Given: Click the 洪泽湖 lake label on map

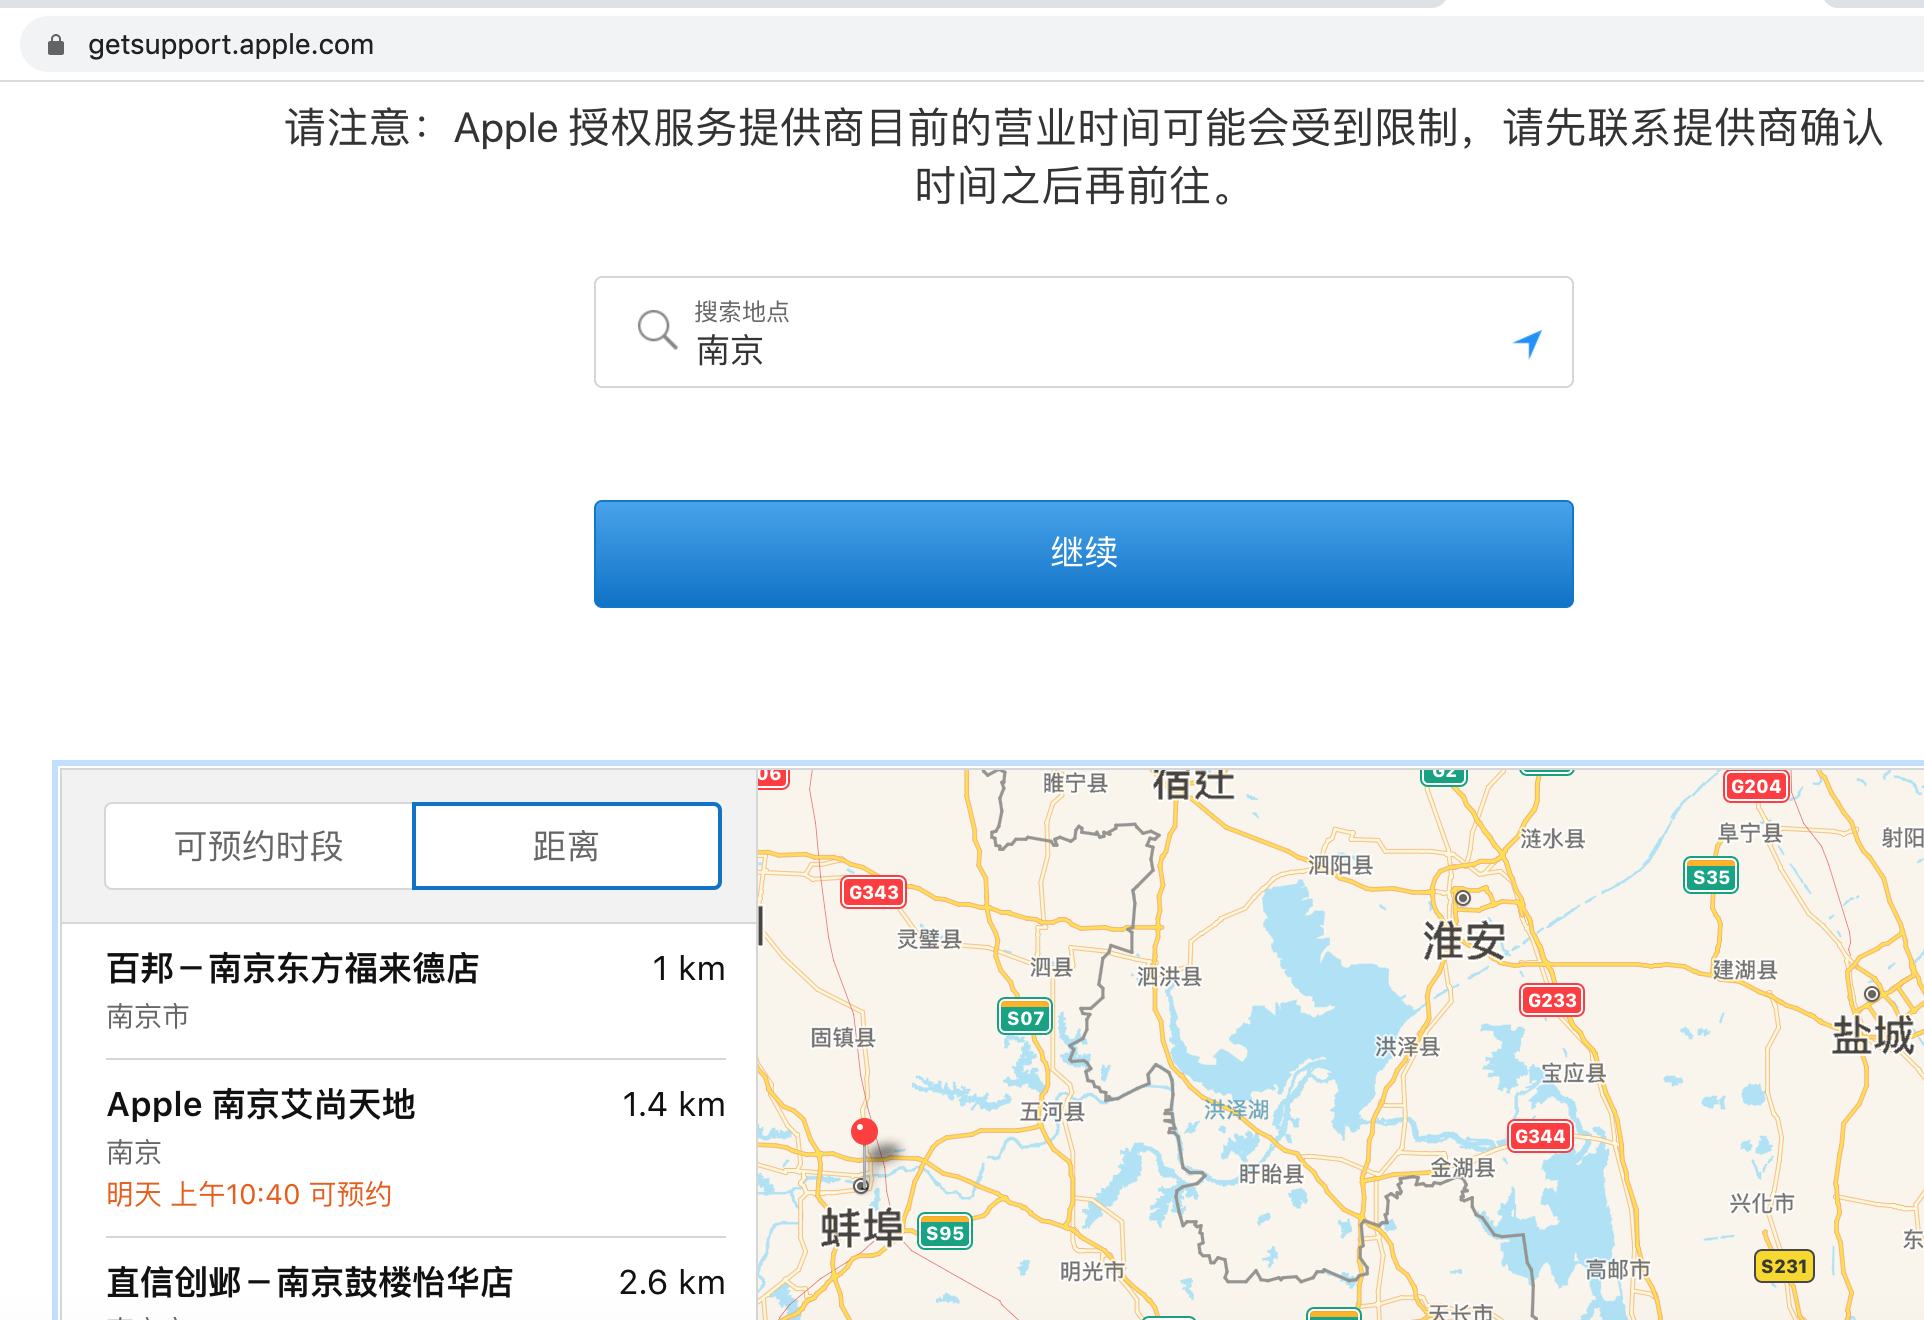Looking at the screenshot, I should coord(1237,1109).
